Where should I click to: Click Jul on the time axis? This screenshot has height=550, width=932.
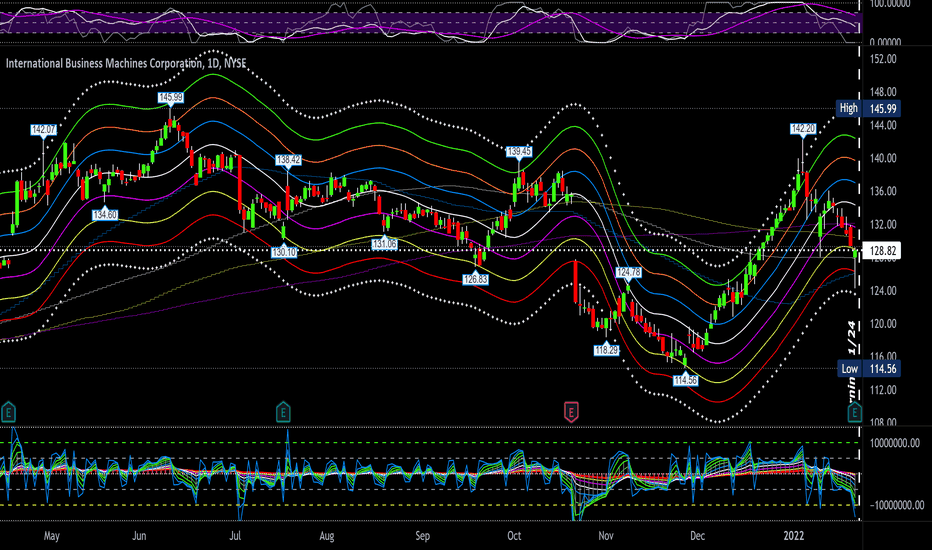(x=235, y=536)
